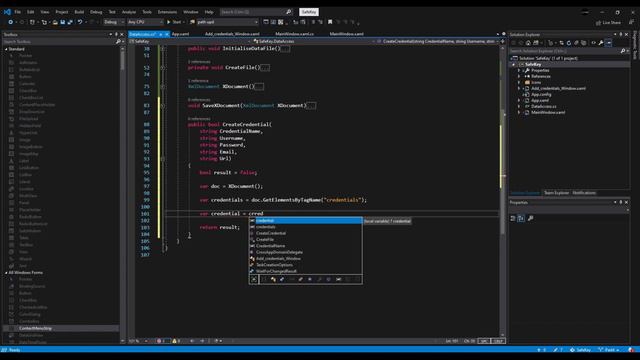The width and height of the screenshot is (640, 360).
Task: Open the File menu
Action: click(18, 12)
